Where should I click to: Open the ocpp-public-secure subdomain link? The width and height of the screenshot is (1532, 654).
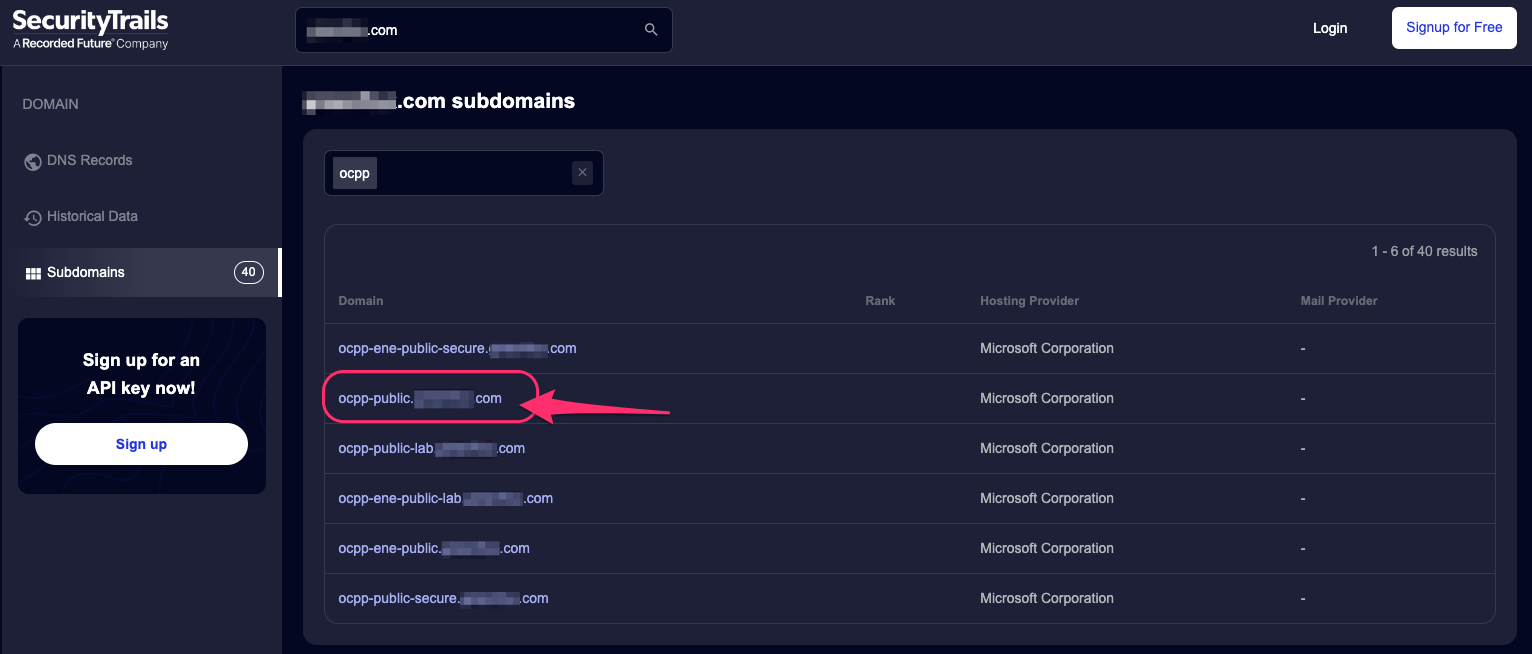[443, 598]
